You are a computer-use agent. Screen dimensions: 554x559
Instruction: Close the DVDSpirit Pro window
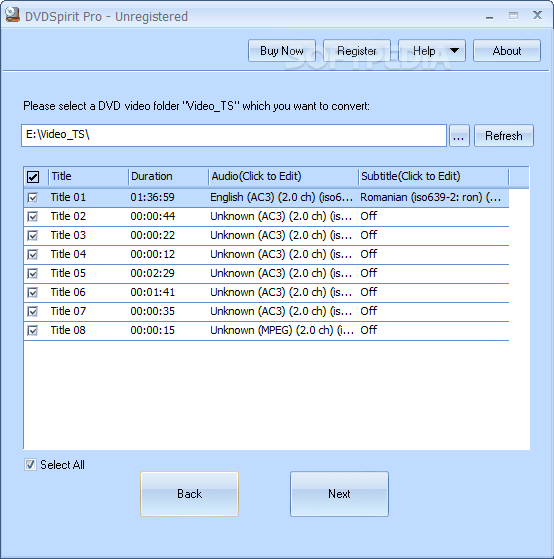(537, 15)
